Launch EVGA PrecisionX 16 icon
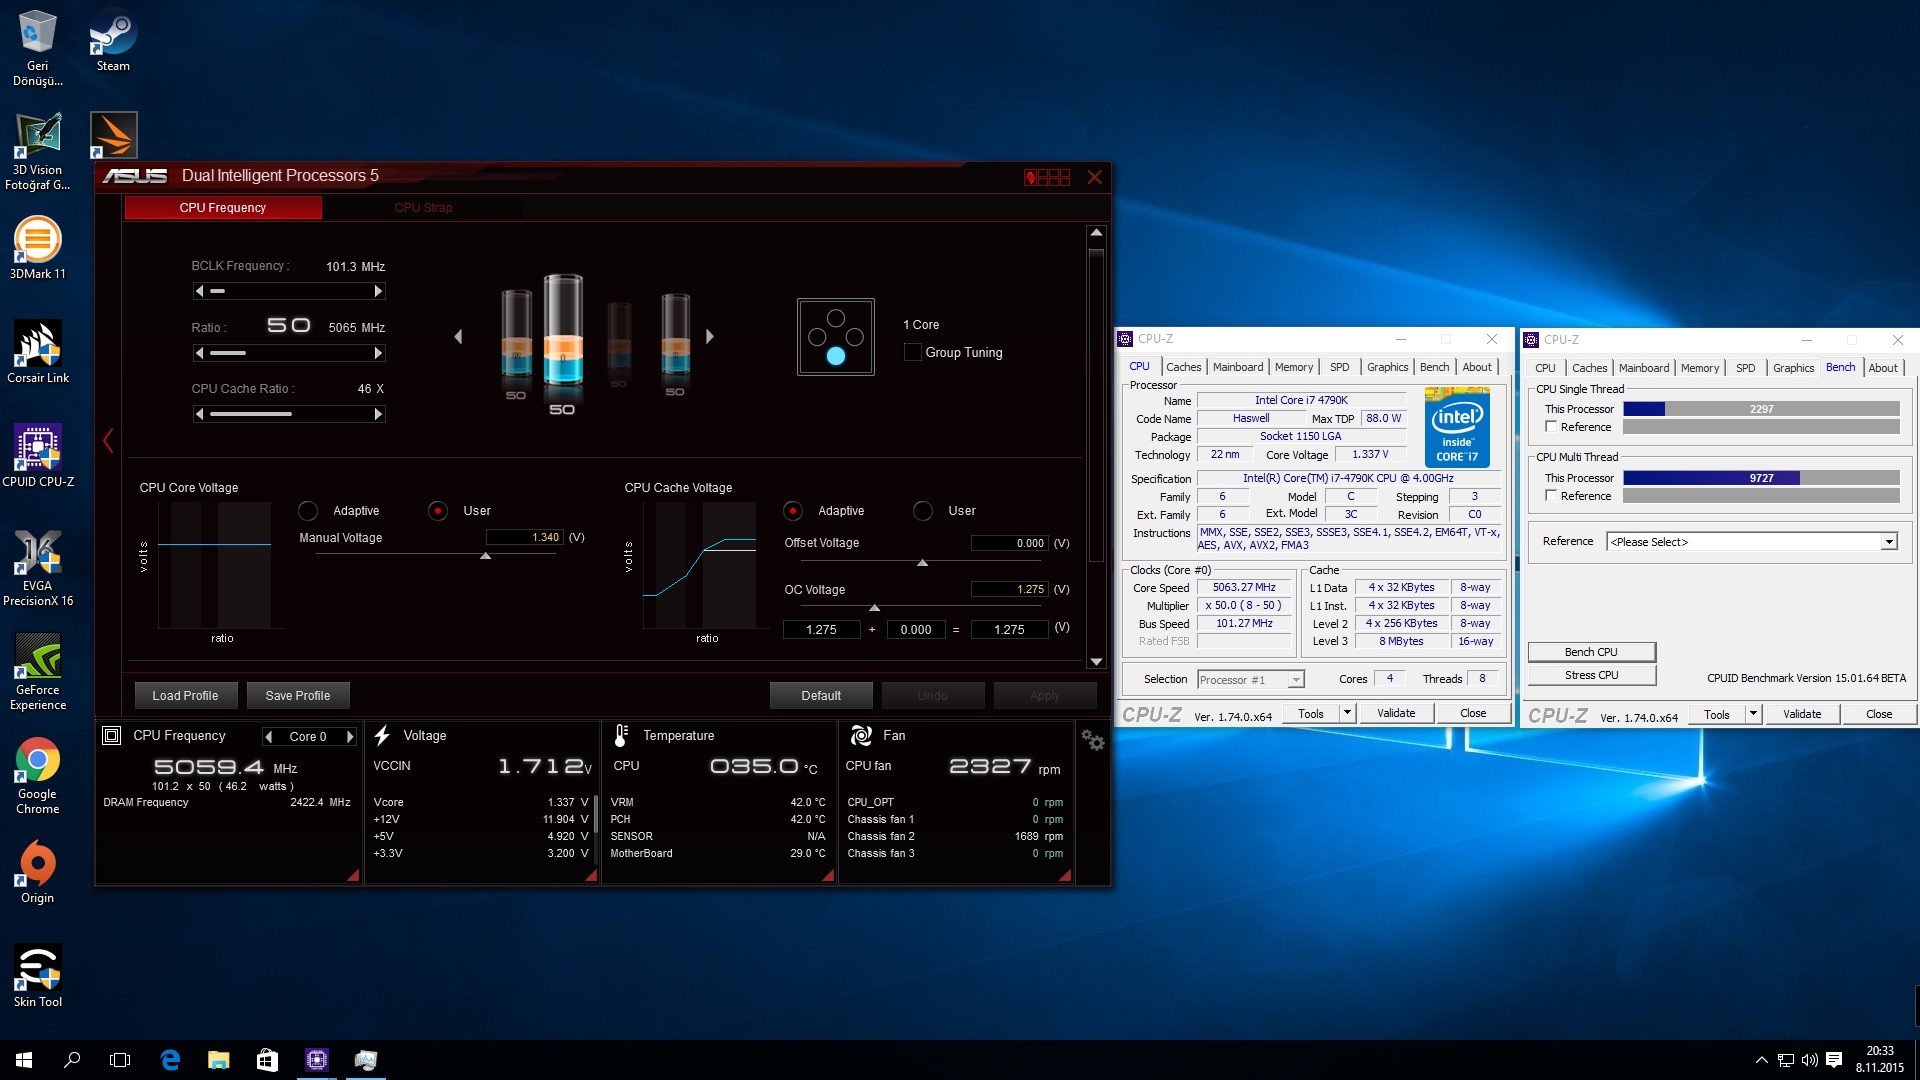1920x1080 pixels. tap(38, 567)
